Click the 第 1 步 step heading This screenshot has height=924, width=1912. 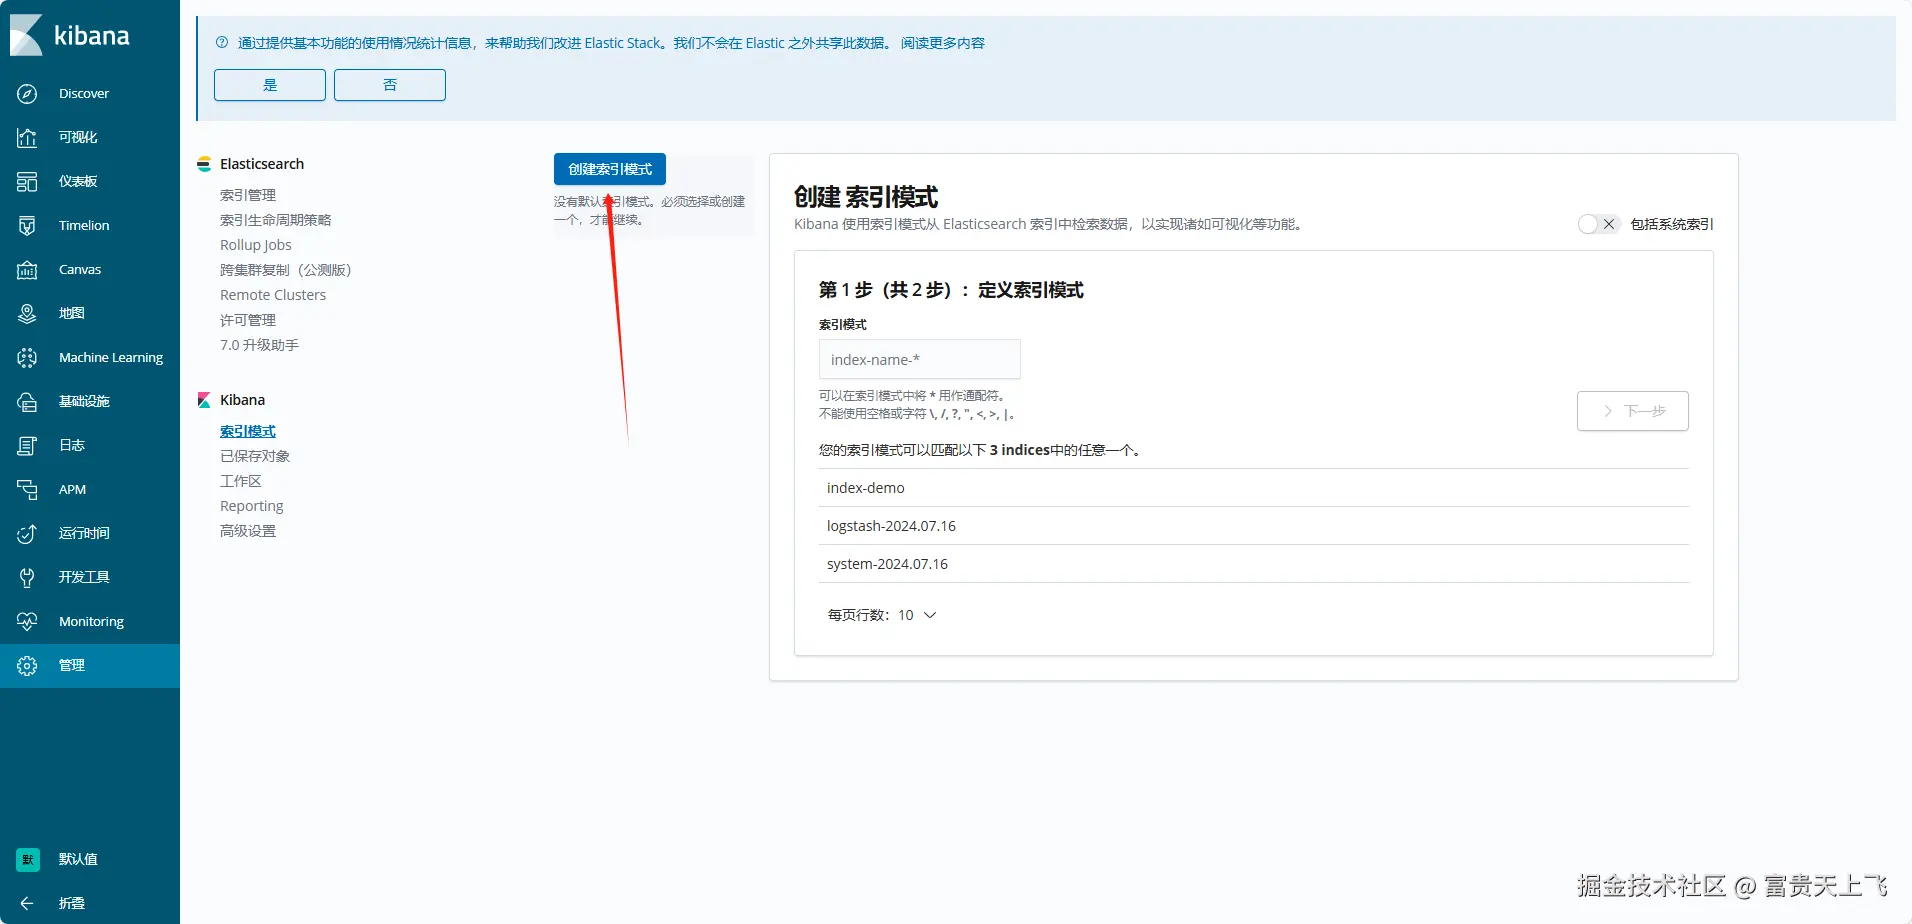click(951, 290)
